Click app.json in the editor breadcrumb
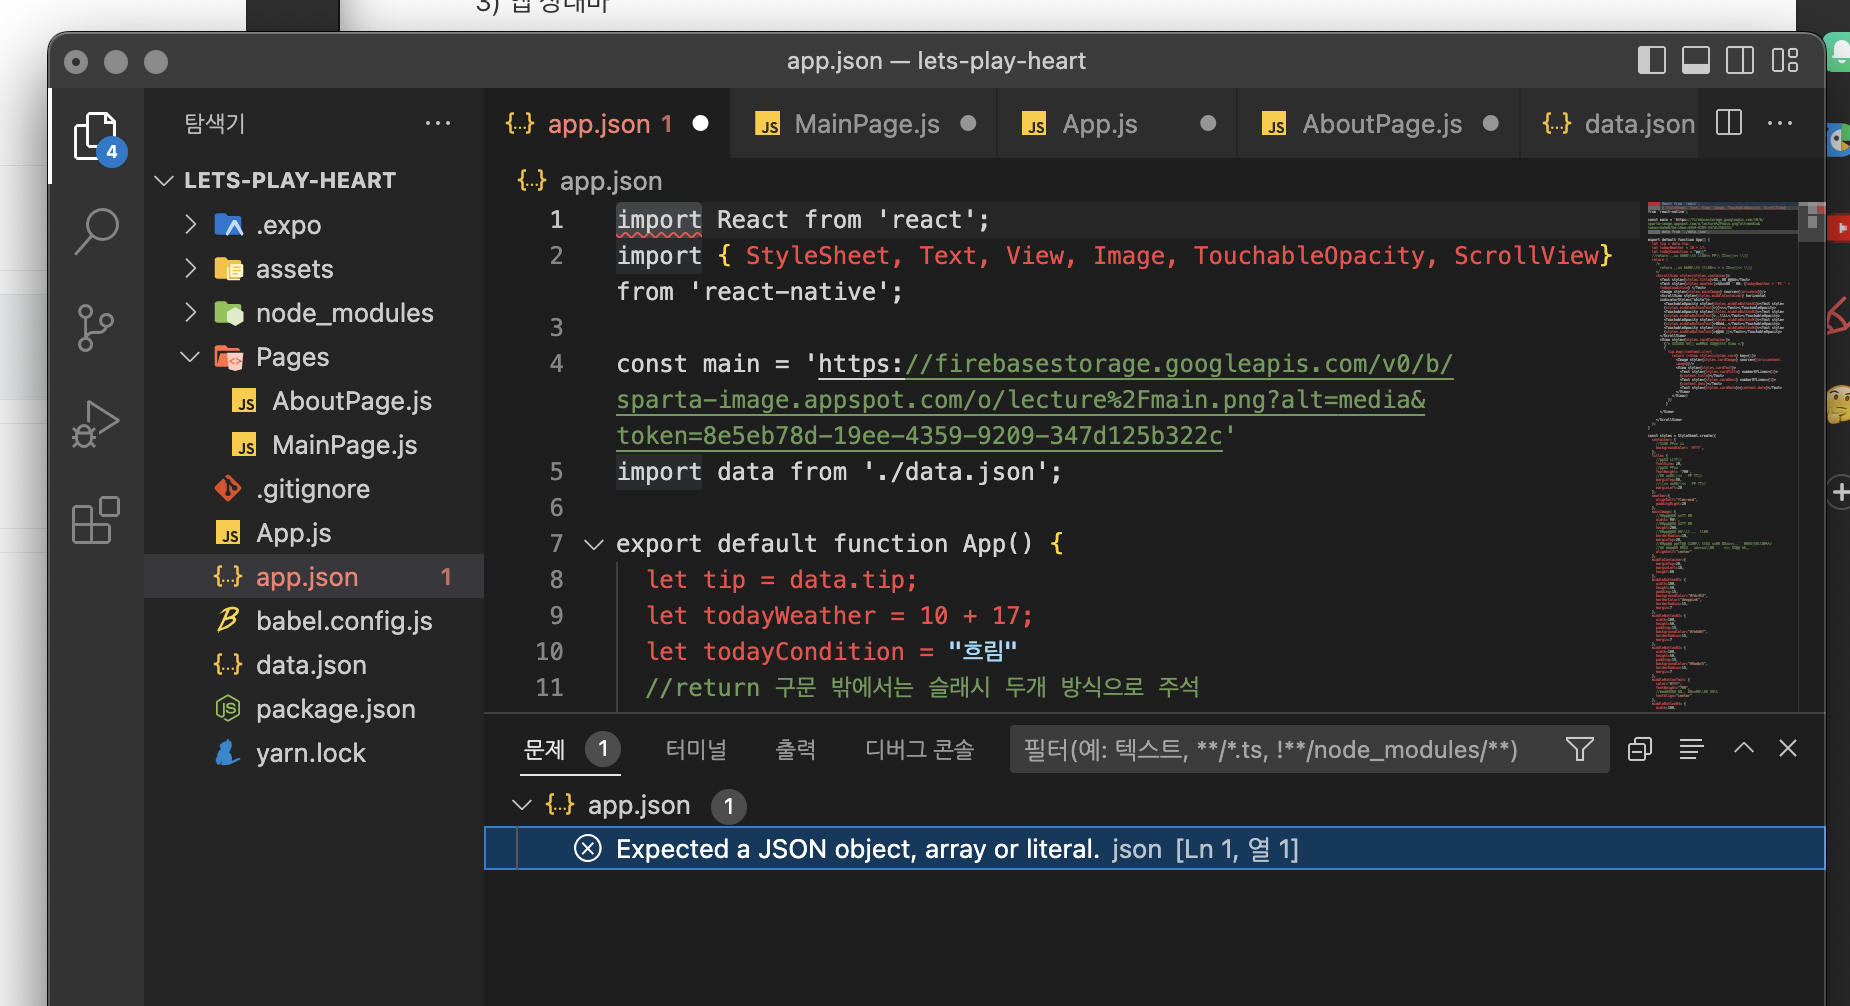This screenshot has height=1006, width=1850. pyautogui.click(x=610, y=181)
